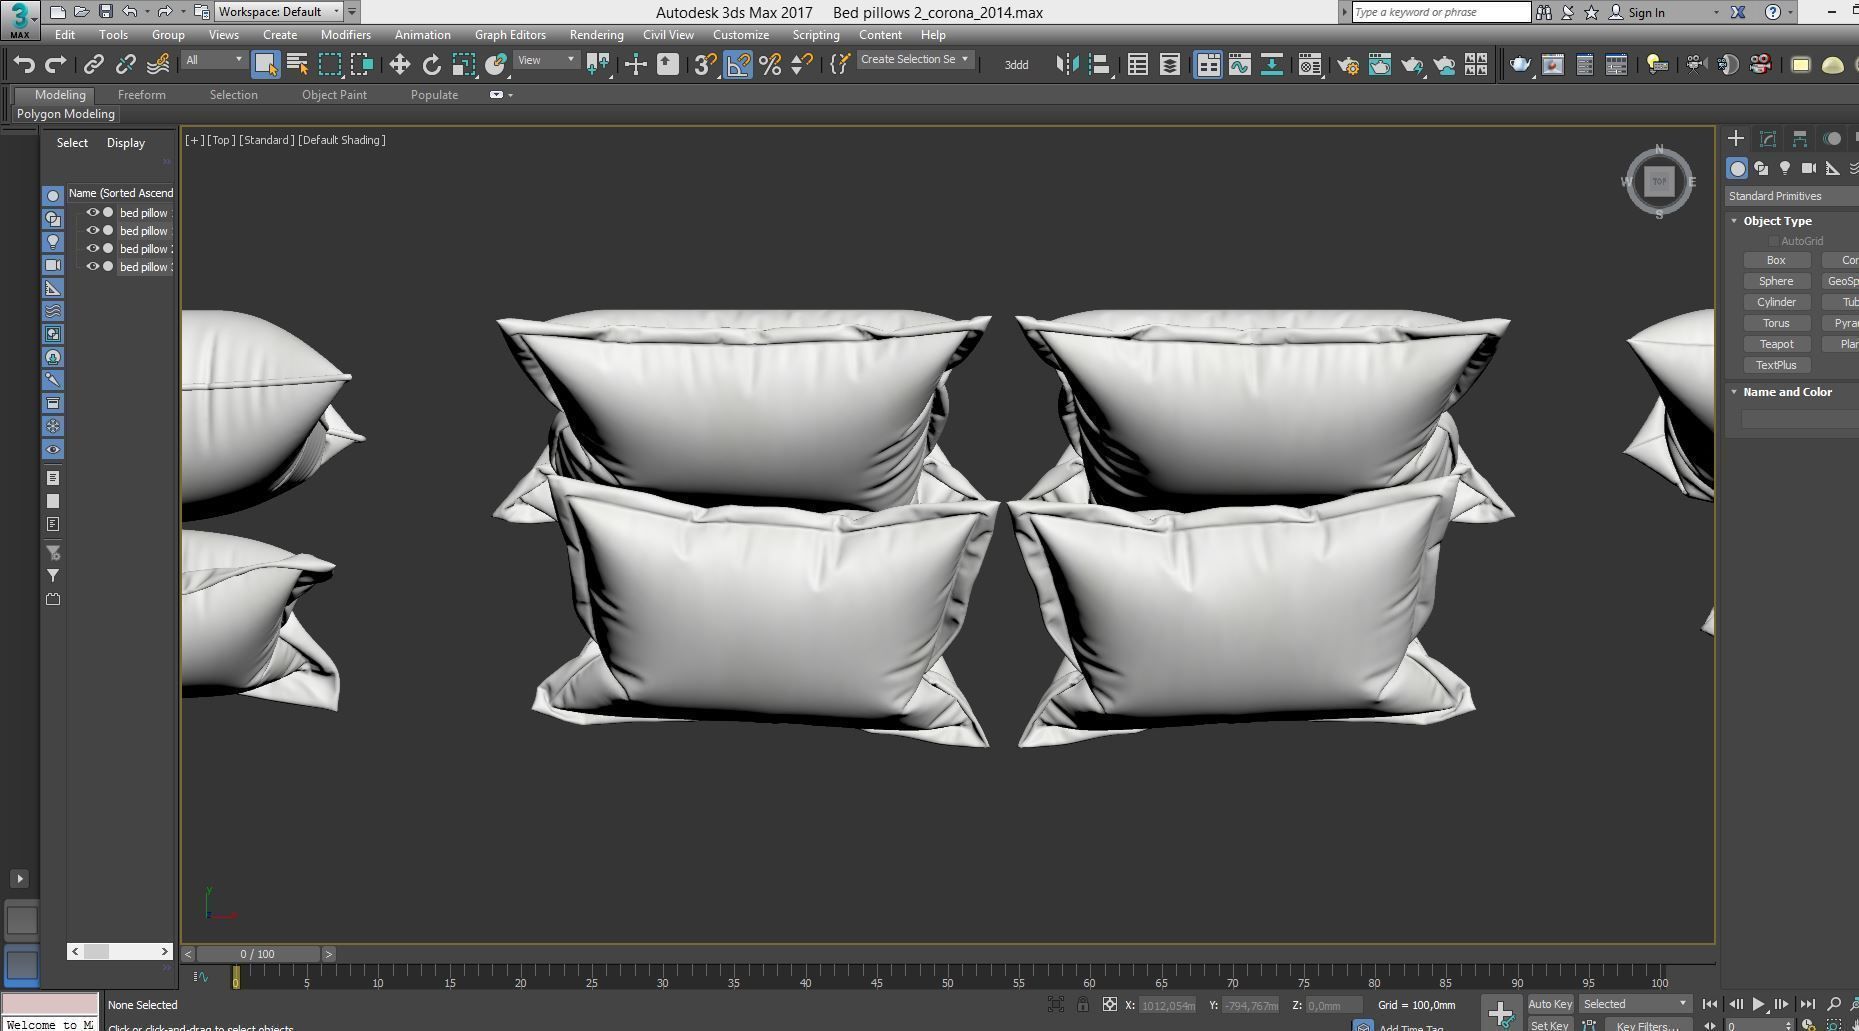This screenshot has width=1859, height=1031.
Task: Pick the Rectangular Selection Region tool
Action: 329,65
